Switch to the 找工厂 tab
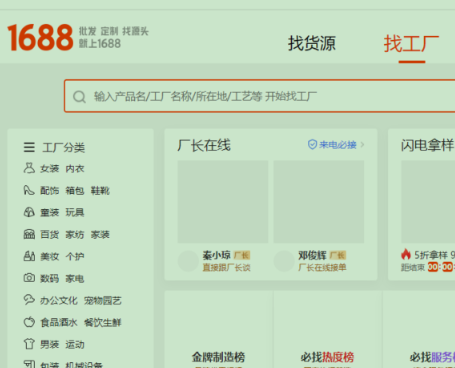Screen dimensions: 455x368 411,44
